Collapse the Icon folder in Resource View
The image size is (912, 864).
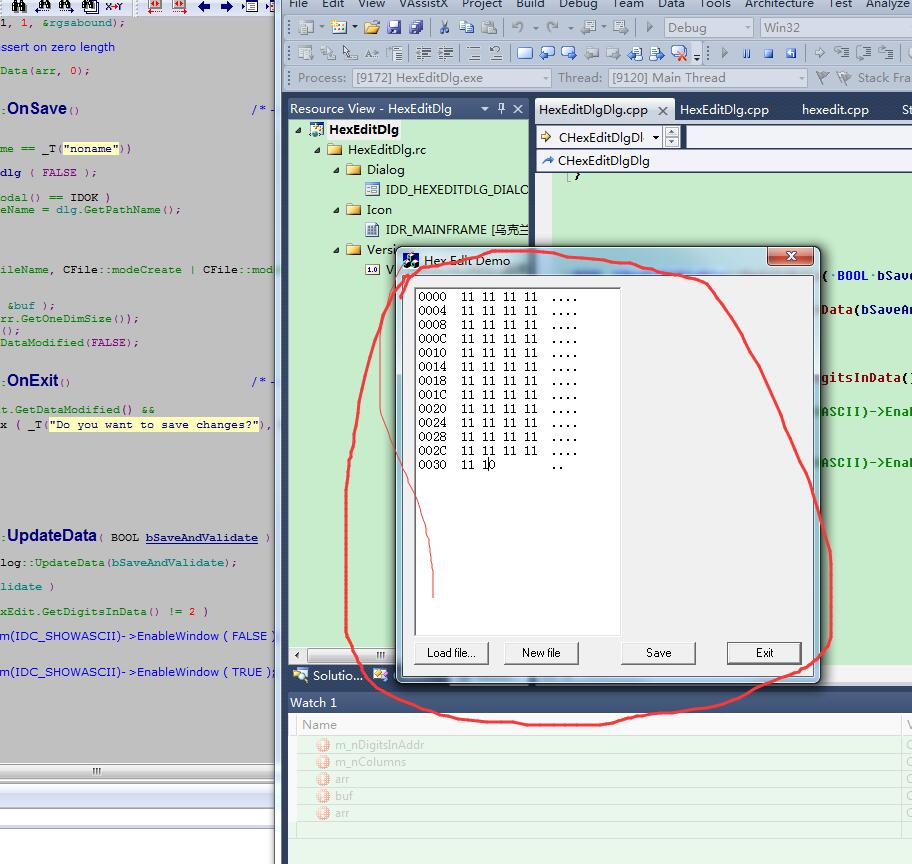point(337,210)
